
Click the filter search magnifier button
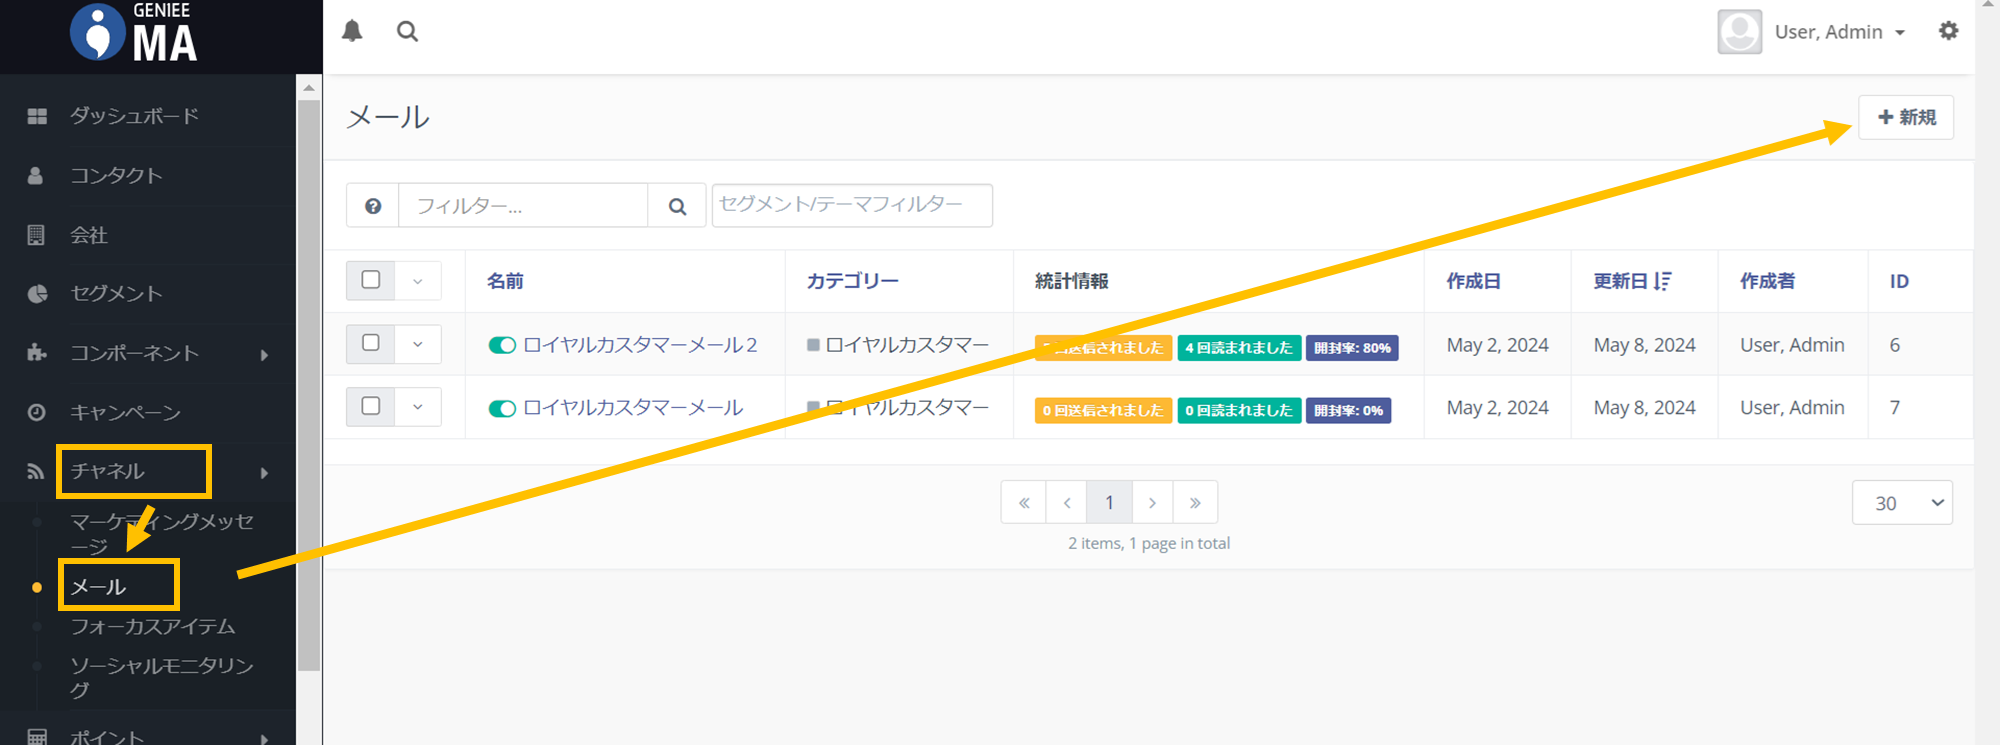(x=677, y=206)
